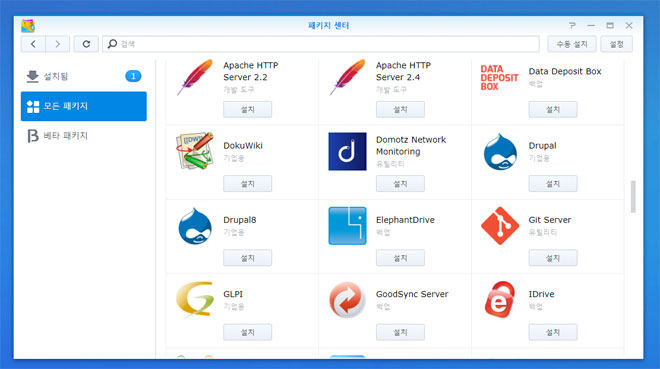660x369 pixels.
Task: Click the Drupal8 droplet icon
Action: click(x=194, y=226)
